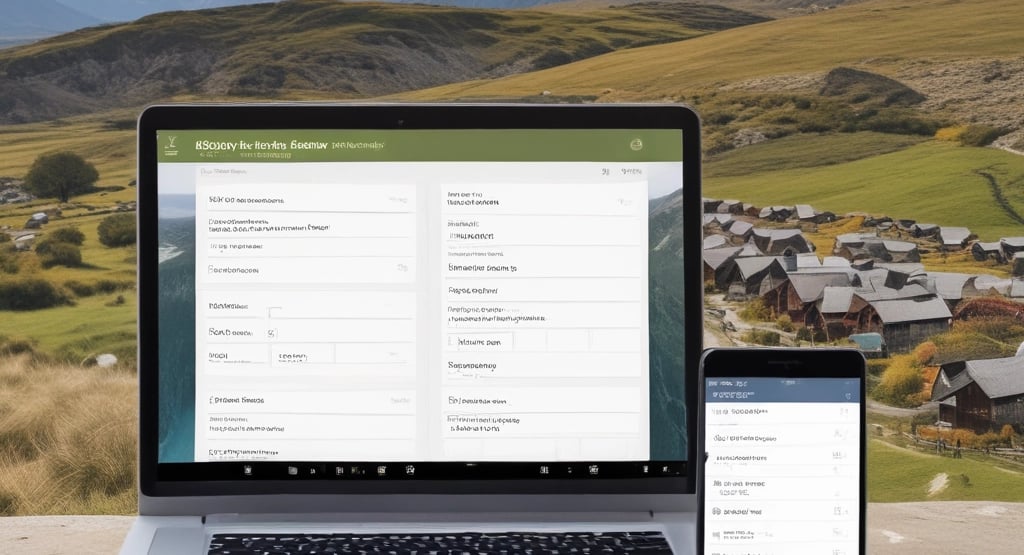This screenshot has height=555, width=1024.
Task: Click the round icon at the green header's right end
Action: tap(636, 144)
